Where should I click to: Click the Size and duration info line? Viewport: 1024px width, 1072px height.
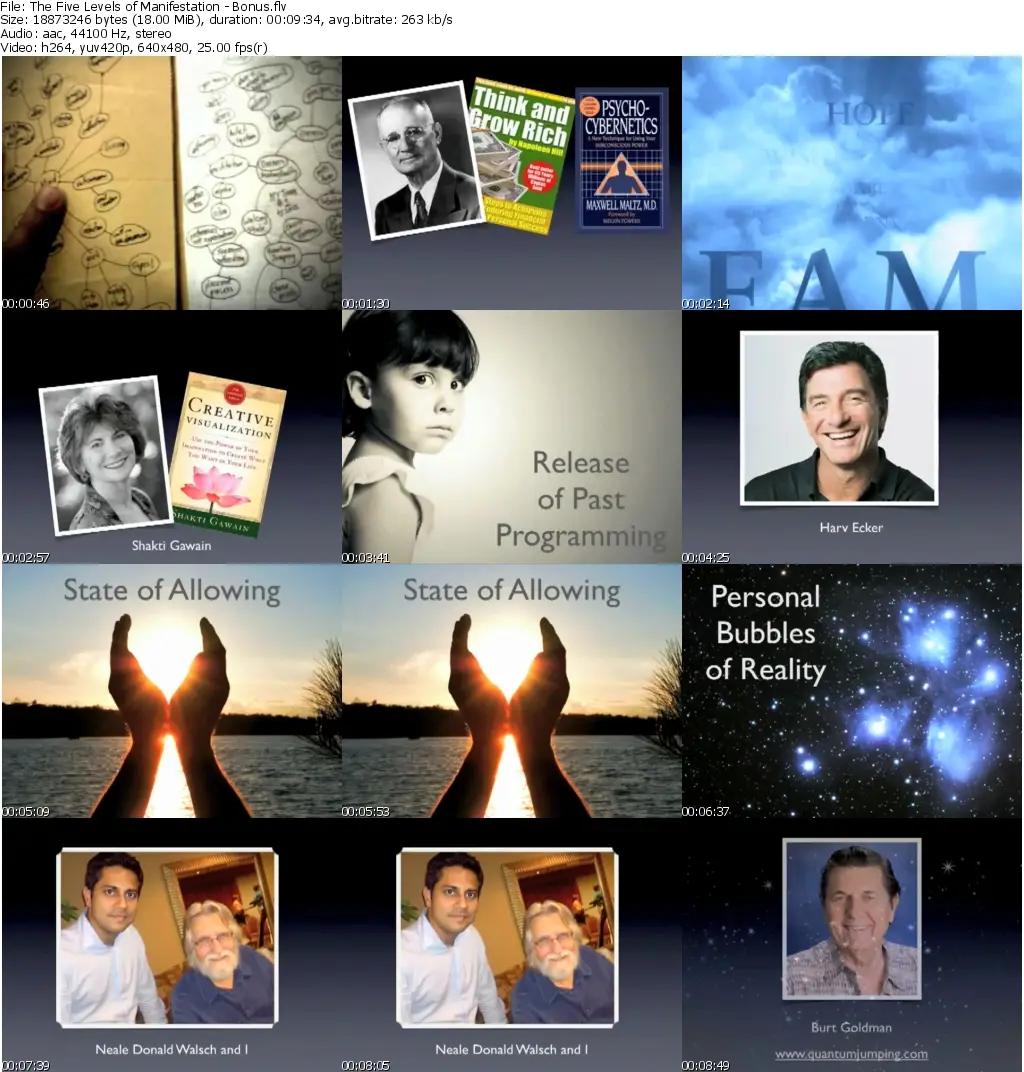[x=226, y=20]
